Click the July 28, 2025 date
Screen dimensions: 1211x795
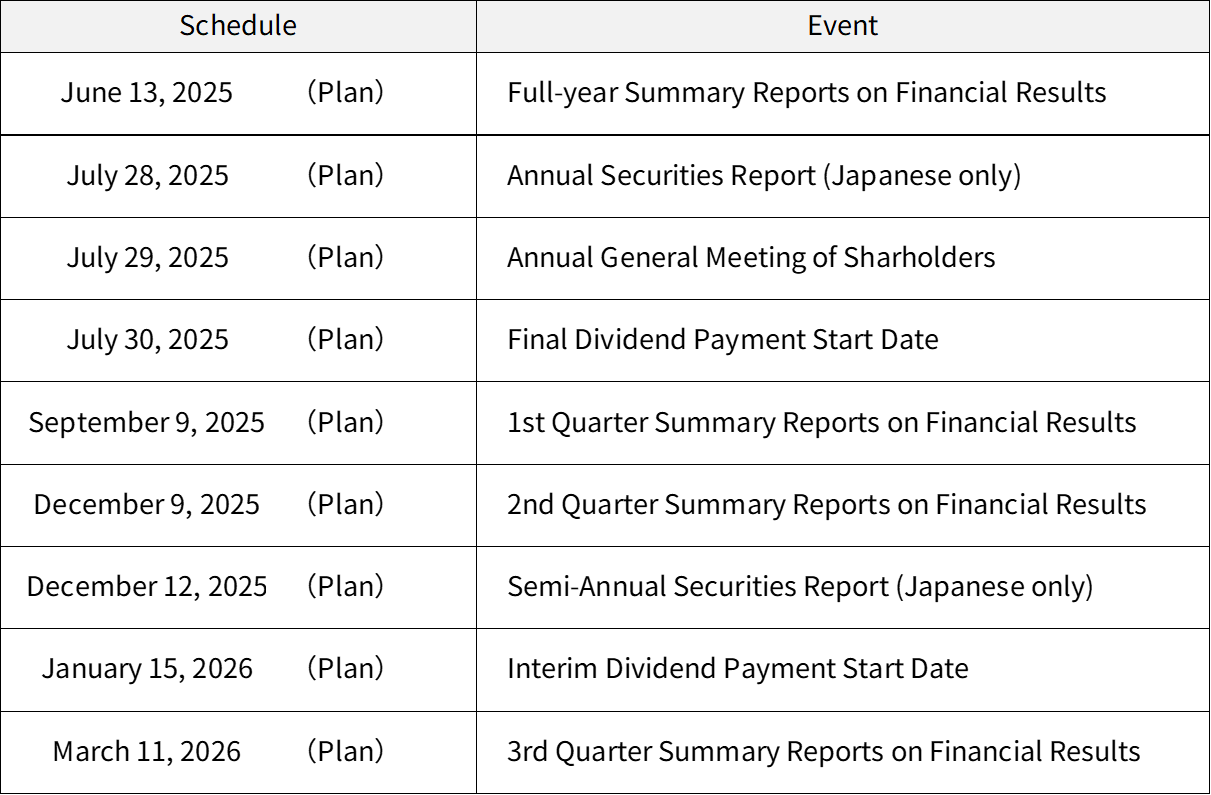coord(148,175)
